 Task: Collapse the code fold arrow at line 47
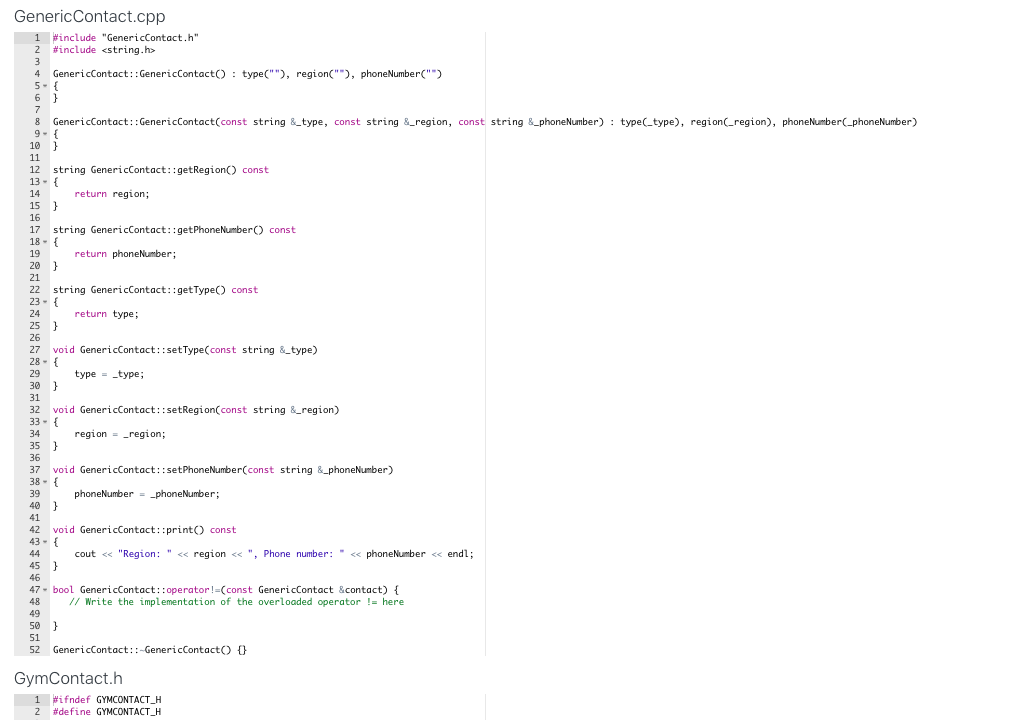pos(45,590)
